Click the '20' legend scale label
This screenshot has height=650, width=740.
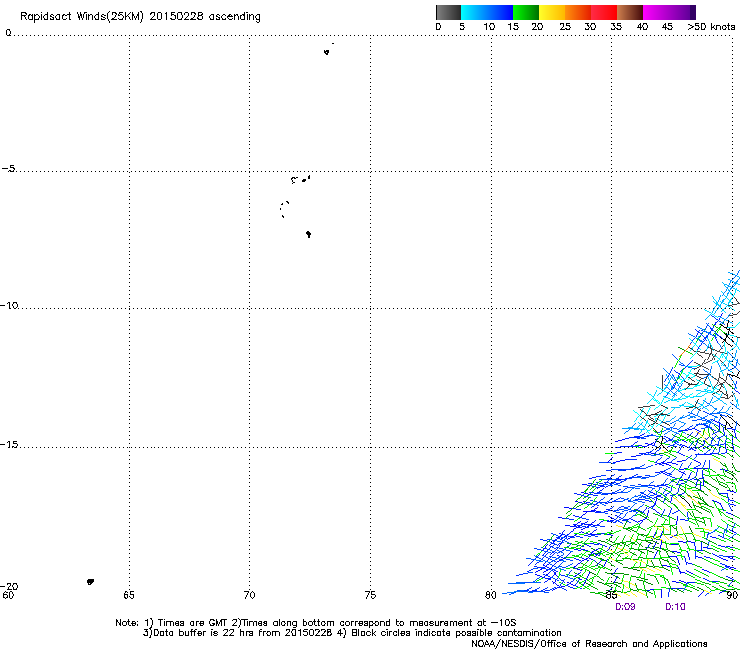[x=537, y=27]
